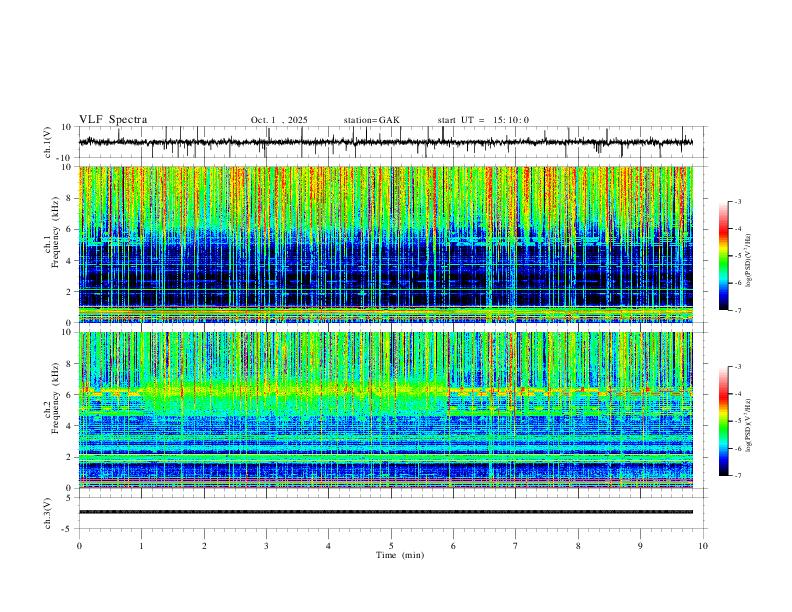Viewport: 792px width, 612px height.
Task: Select the "start UT = 15:10:0" header text
Action: (x=483, y=120)
